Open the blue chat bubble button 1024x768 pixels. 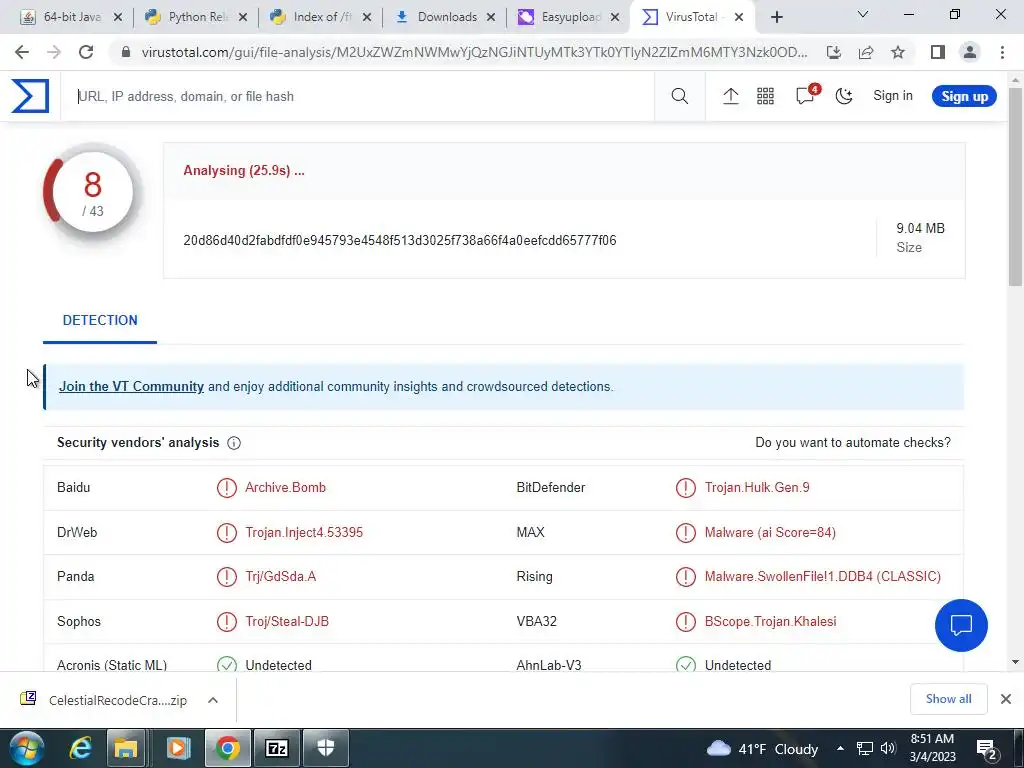(x=961, y=625)
